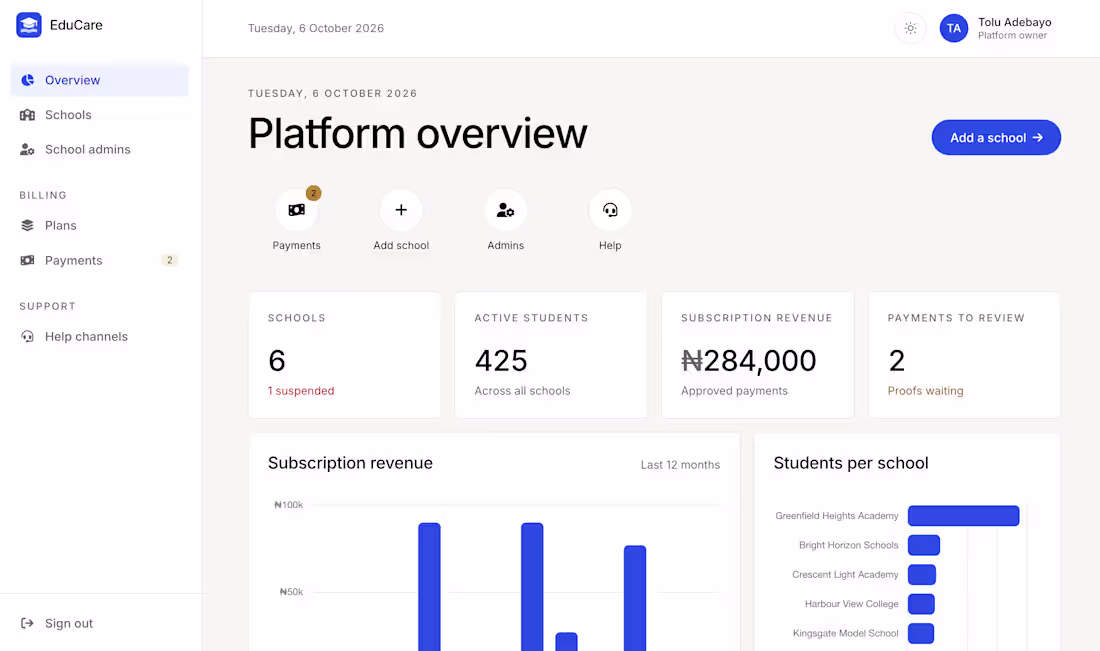The width and height of the screenshot is (1100, 651).
Task: Click the 'Proofs waiting' text
Action: click(x=925, y=391)
